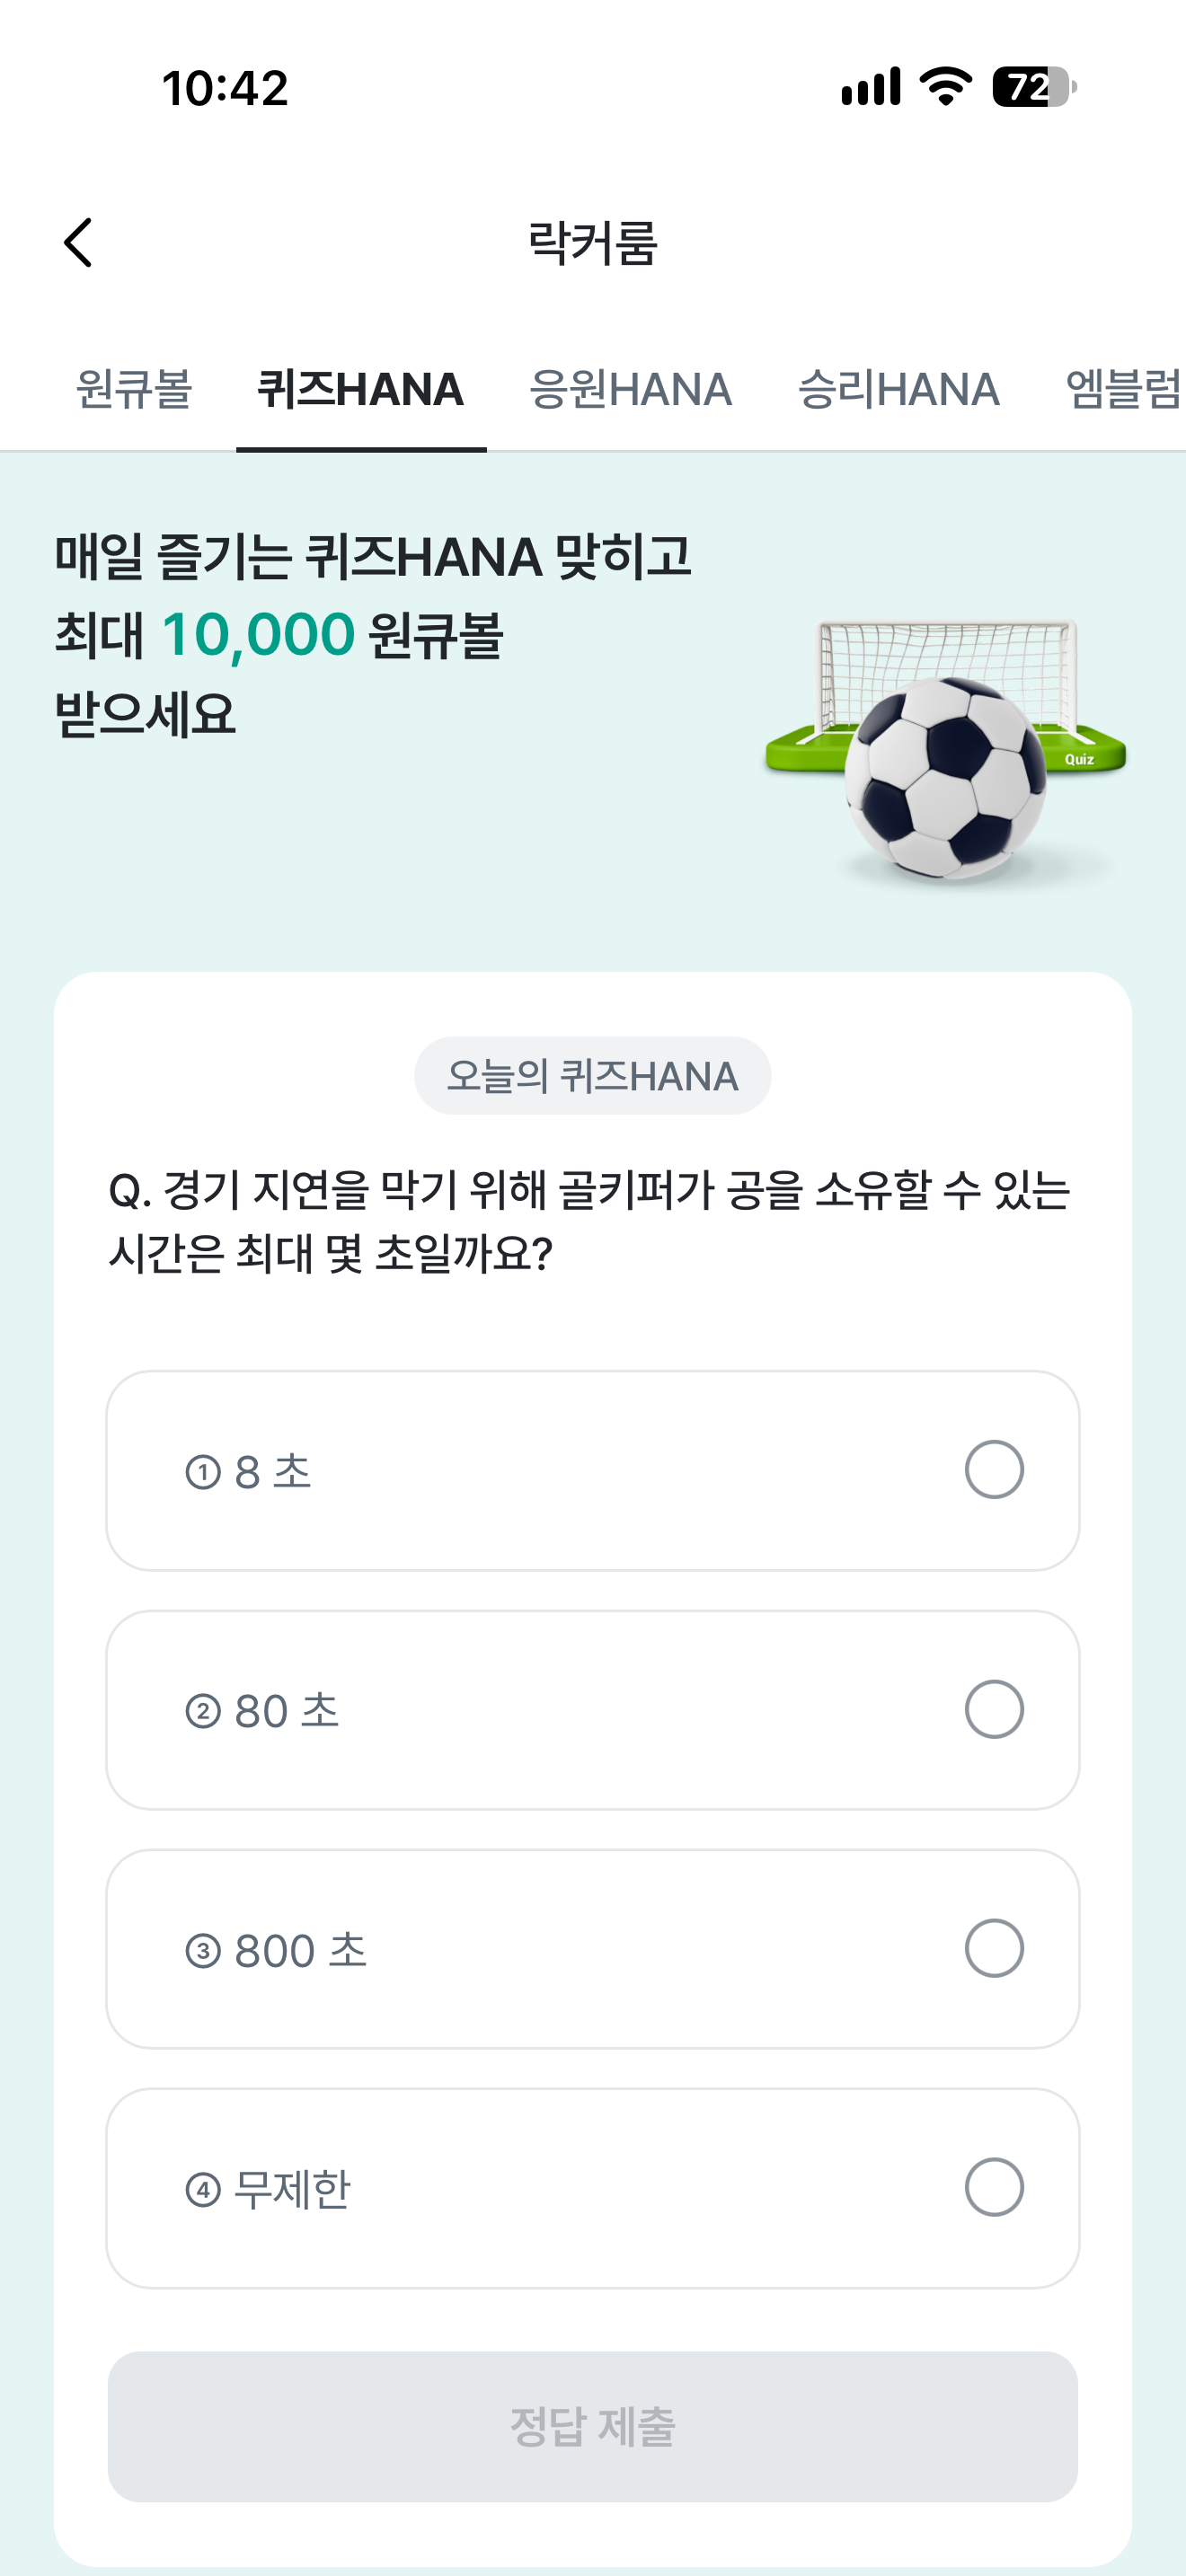Tap the clock showing 10:42

point(225,88)
